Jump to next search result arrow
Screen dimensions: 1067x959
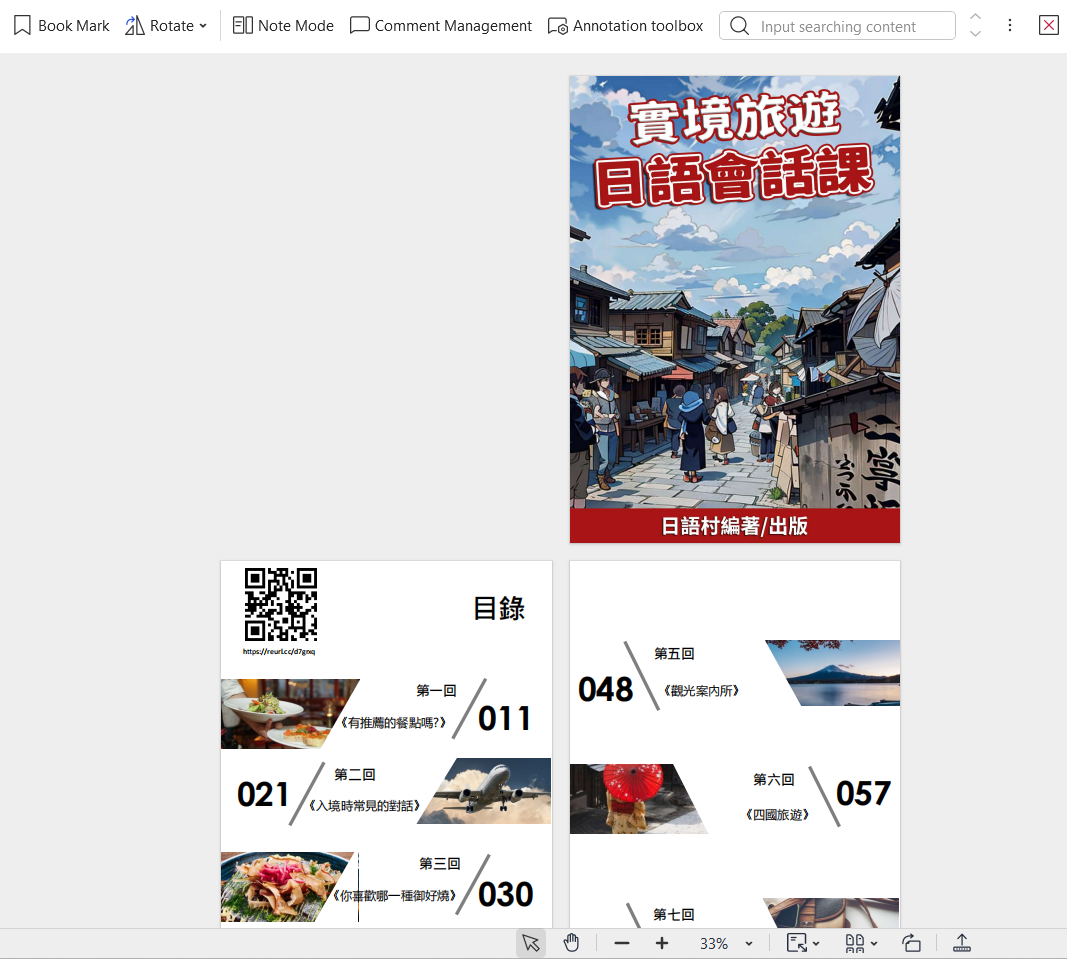(x=976, y=34)
